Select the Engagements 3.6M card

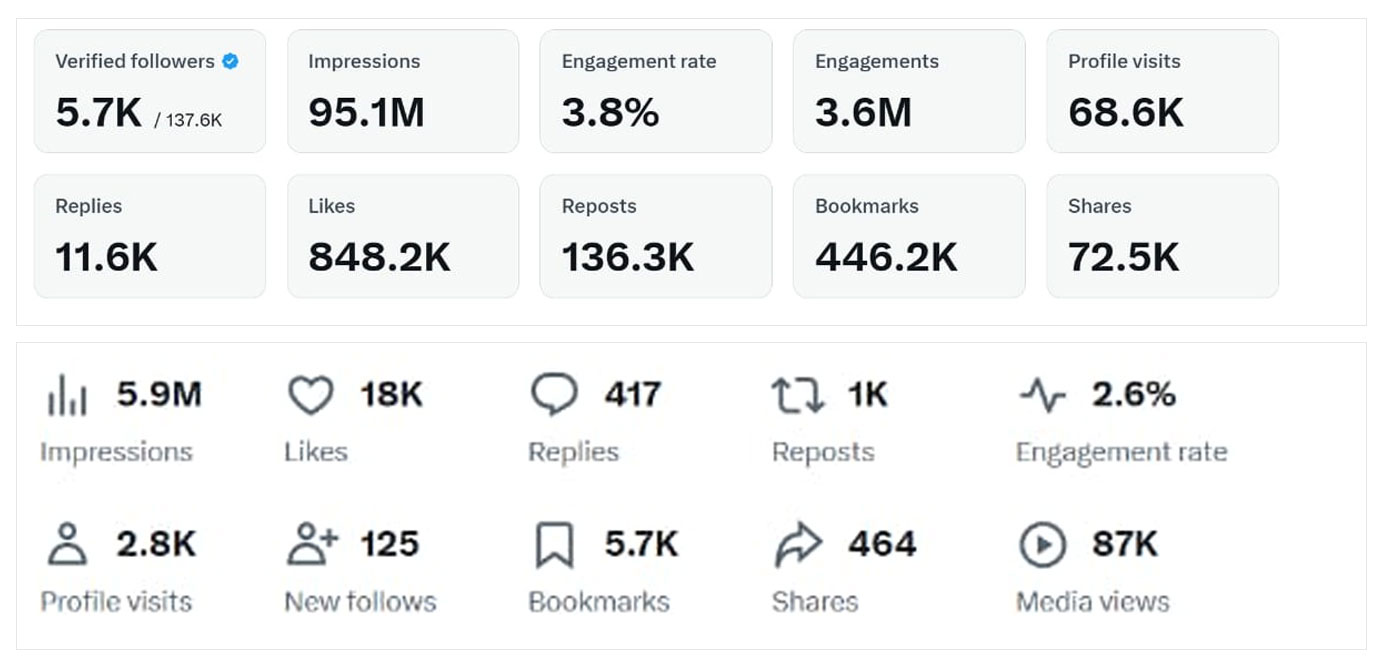(909, 91)
